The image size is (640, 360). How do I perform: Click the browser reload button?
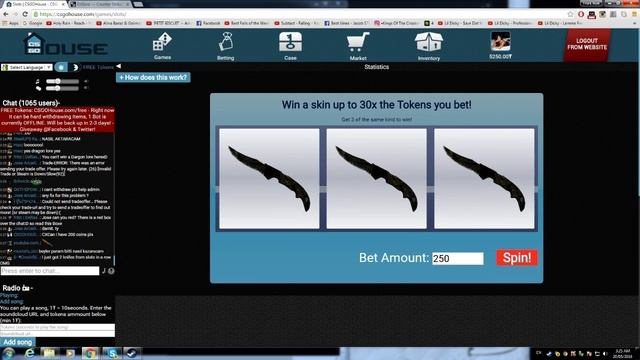point(25,14)
